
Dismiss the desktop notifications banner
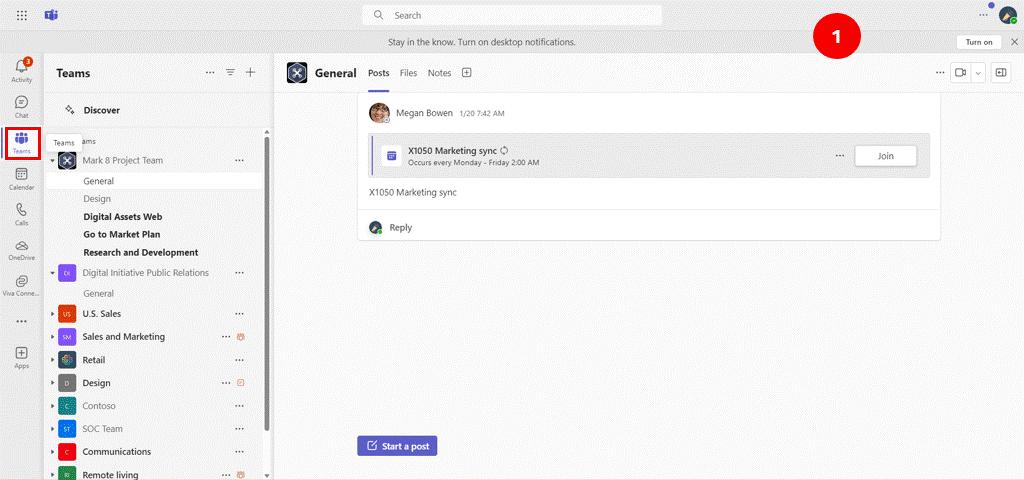coord(1014,42)
